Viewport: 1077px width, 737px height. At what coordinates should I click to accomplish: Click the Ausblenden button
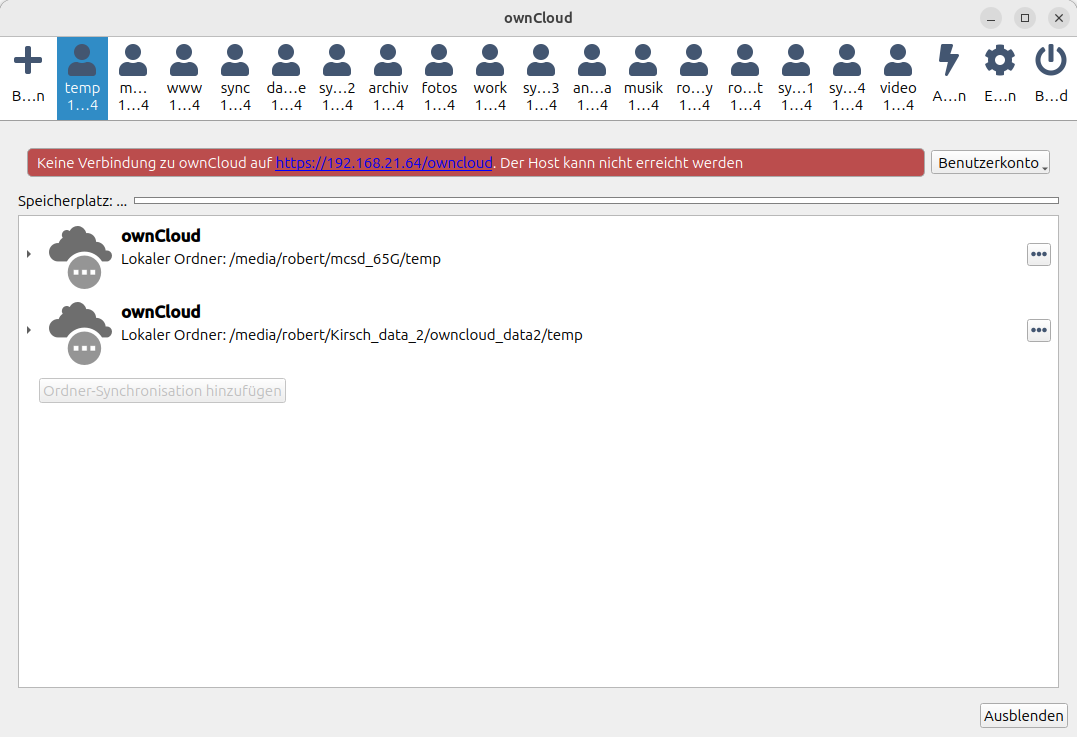click(1024, 716)
